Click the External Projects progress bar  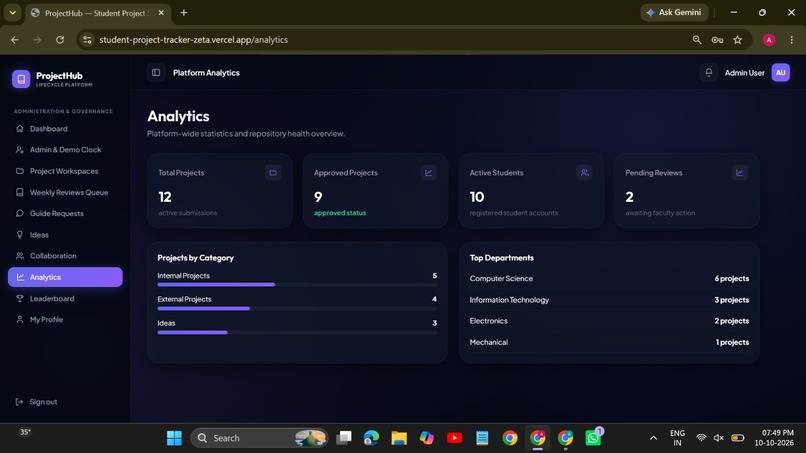pyautogui.click(x=297, y=309)
